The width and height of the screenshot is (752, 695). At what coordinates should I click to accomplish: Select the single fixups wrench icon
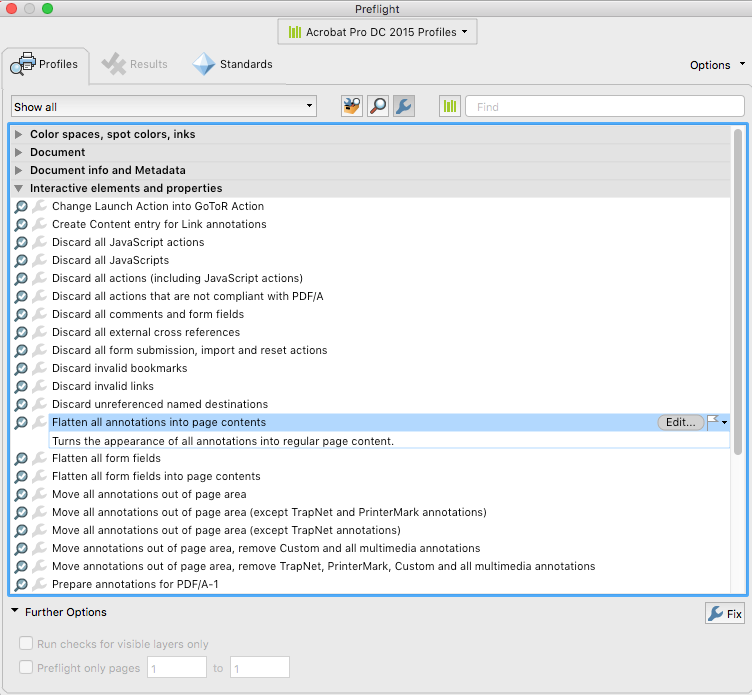tap(404, 106)
